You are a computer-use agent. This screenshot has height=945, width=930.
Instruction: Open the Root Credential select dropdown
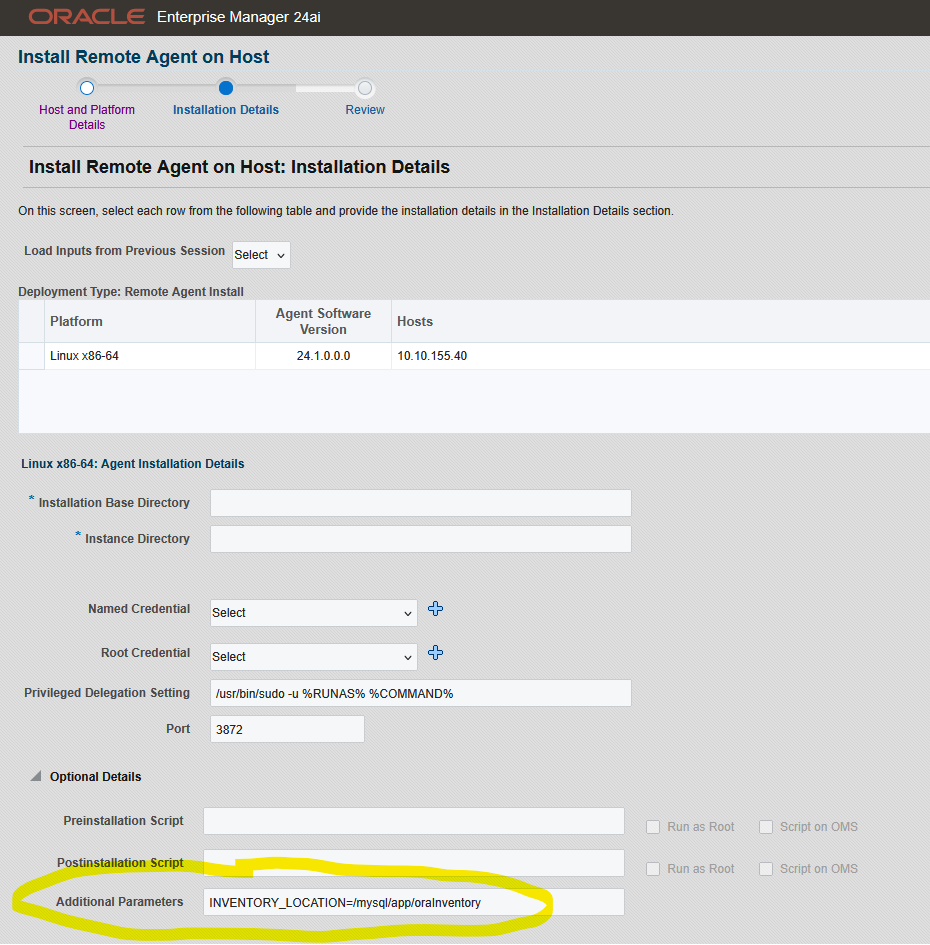tap(314, 657)
